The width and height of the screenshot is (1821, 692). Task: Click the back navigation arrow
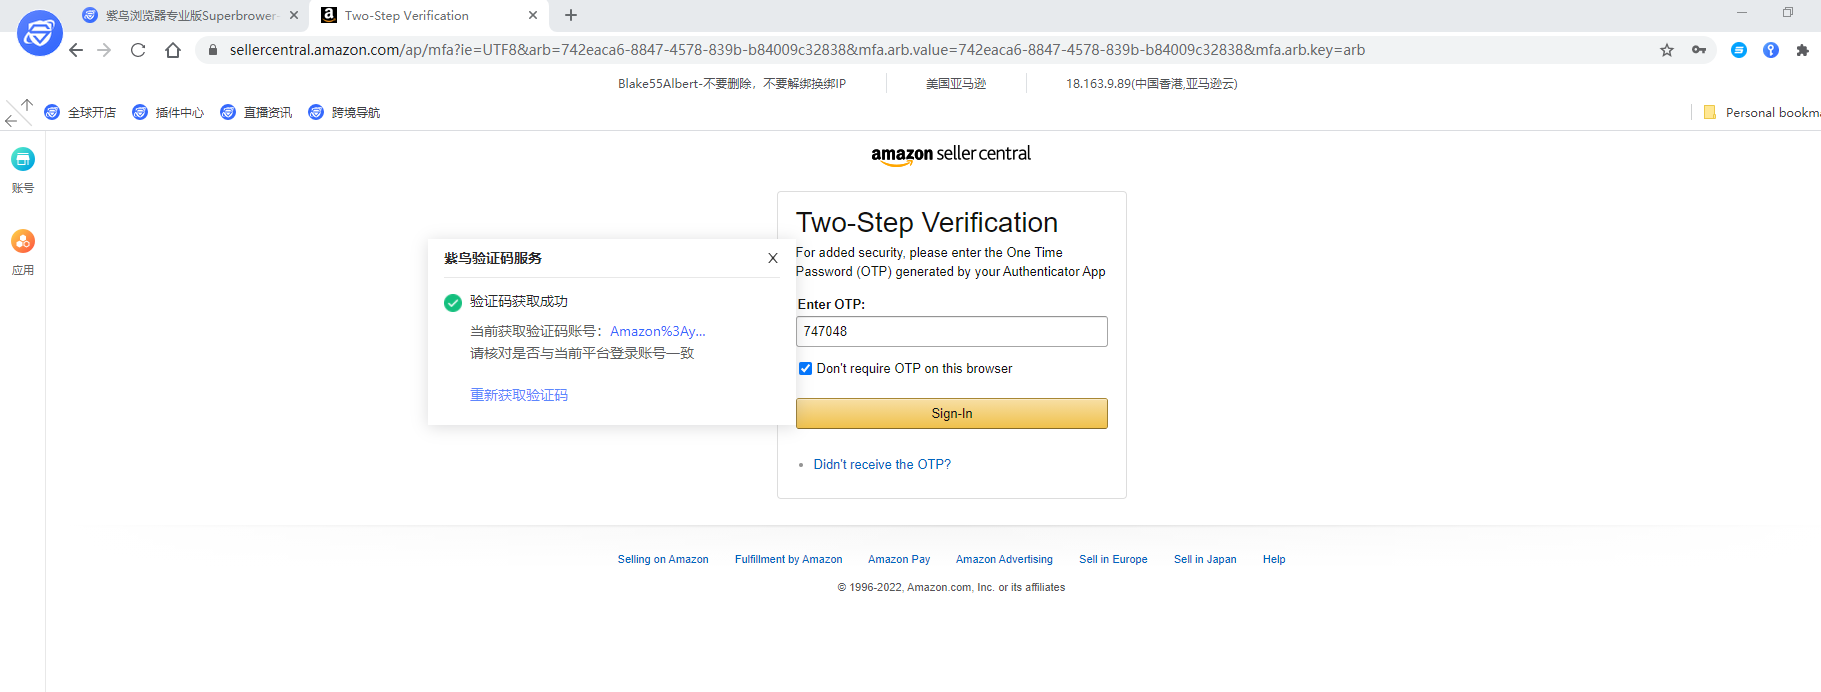tap(76, 50)
